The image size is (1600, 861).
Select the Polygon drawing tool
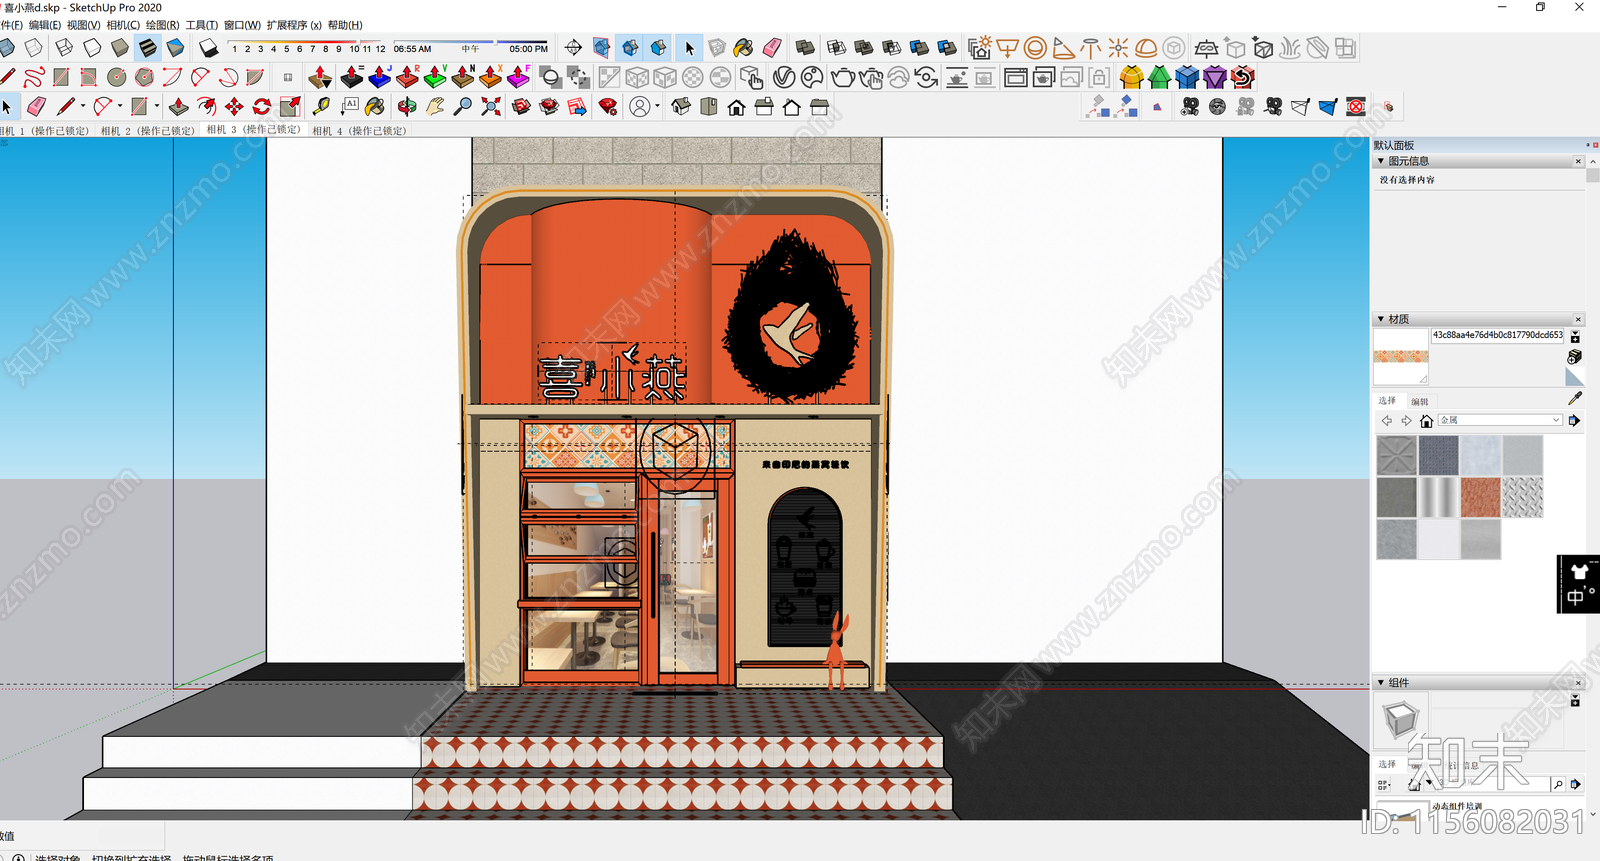click(x=145, y=77)
